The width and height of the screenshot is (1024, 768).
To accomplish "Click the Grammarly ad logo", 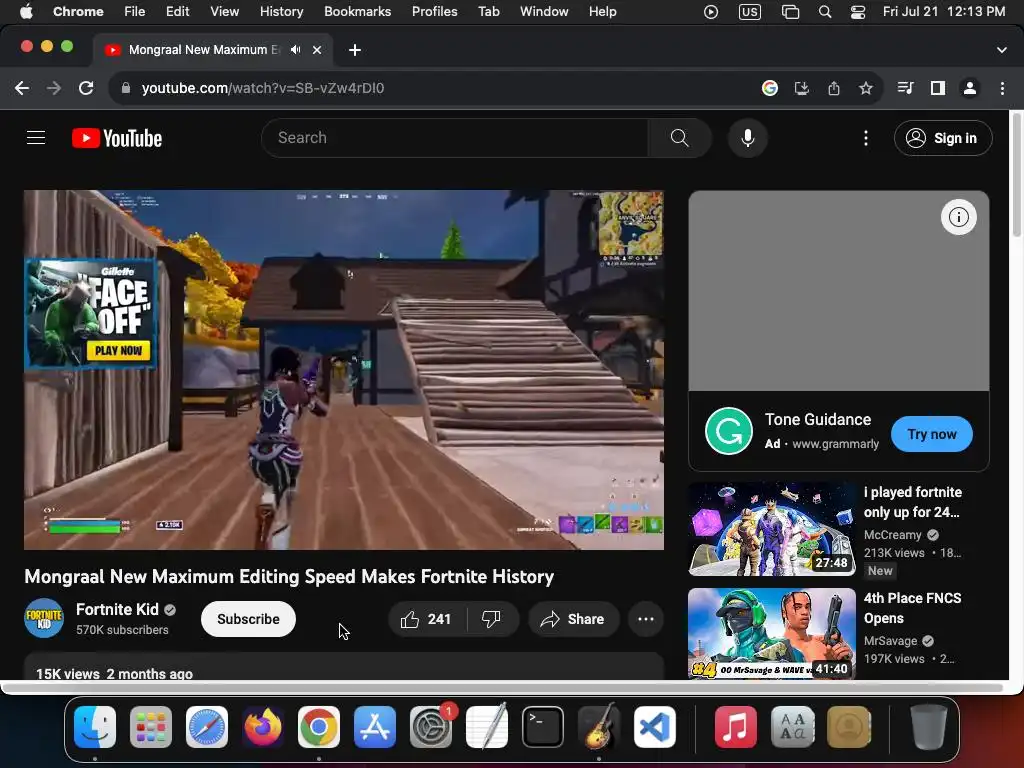I will pyautogui.click(x=729, y=431).
